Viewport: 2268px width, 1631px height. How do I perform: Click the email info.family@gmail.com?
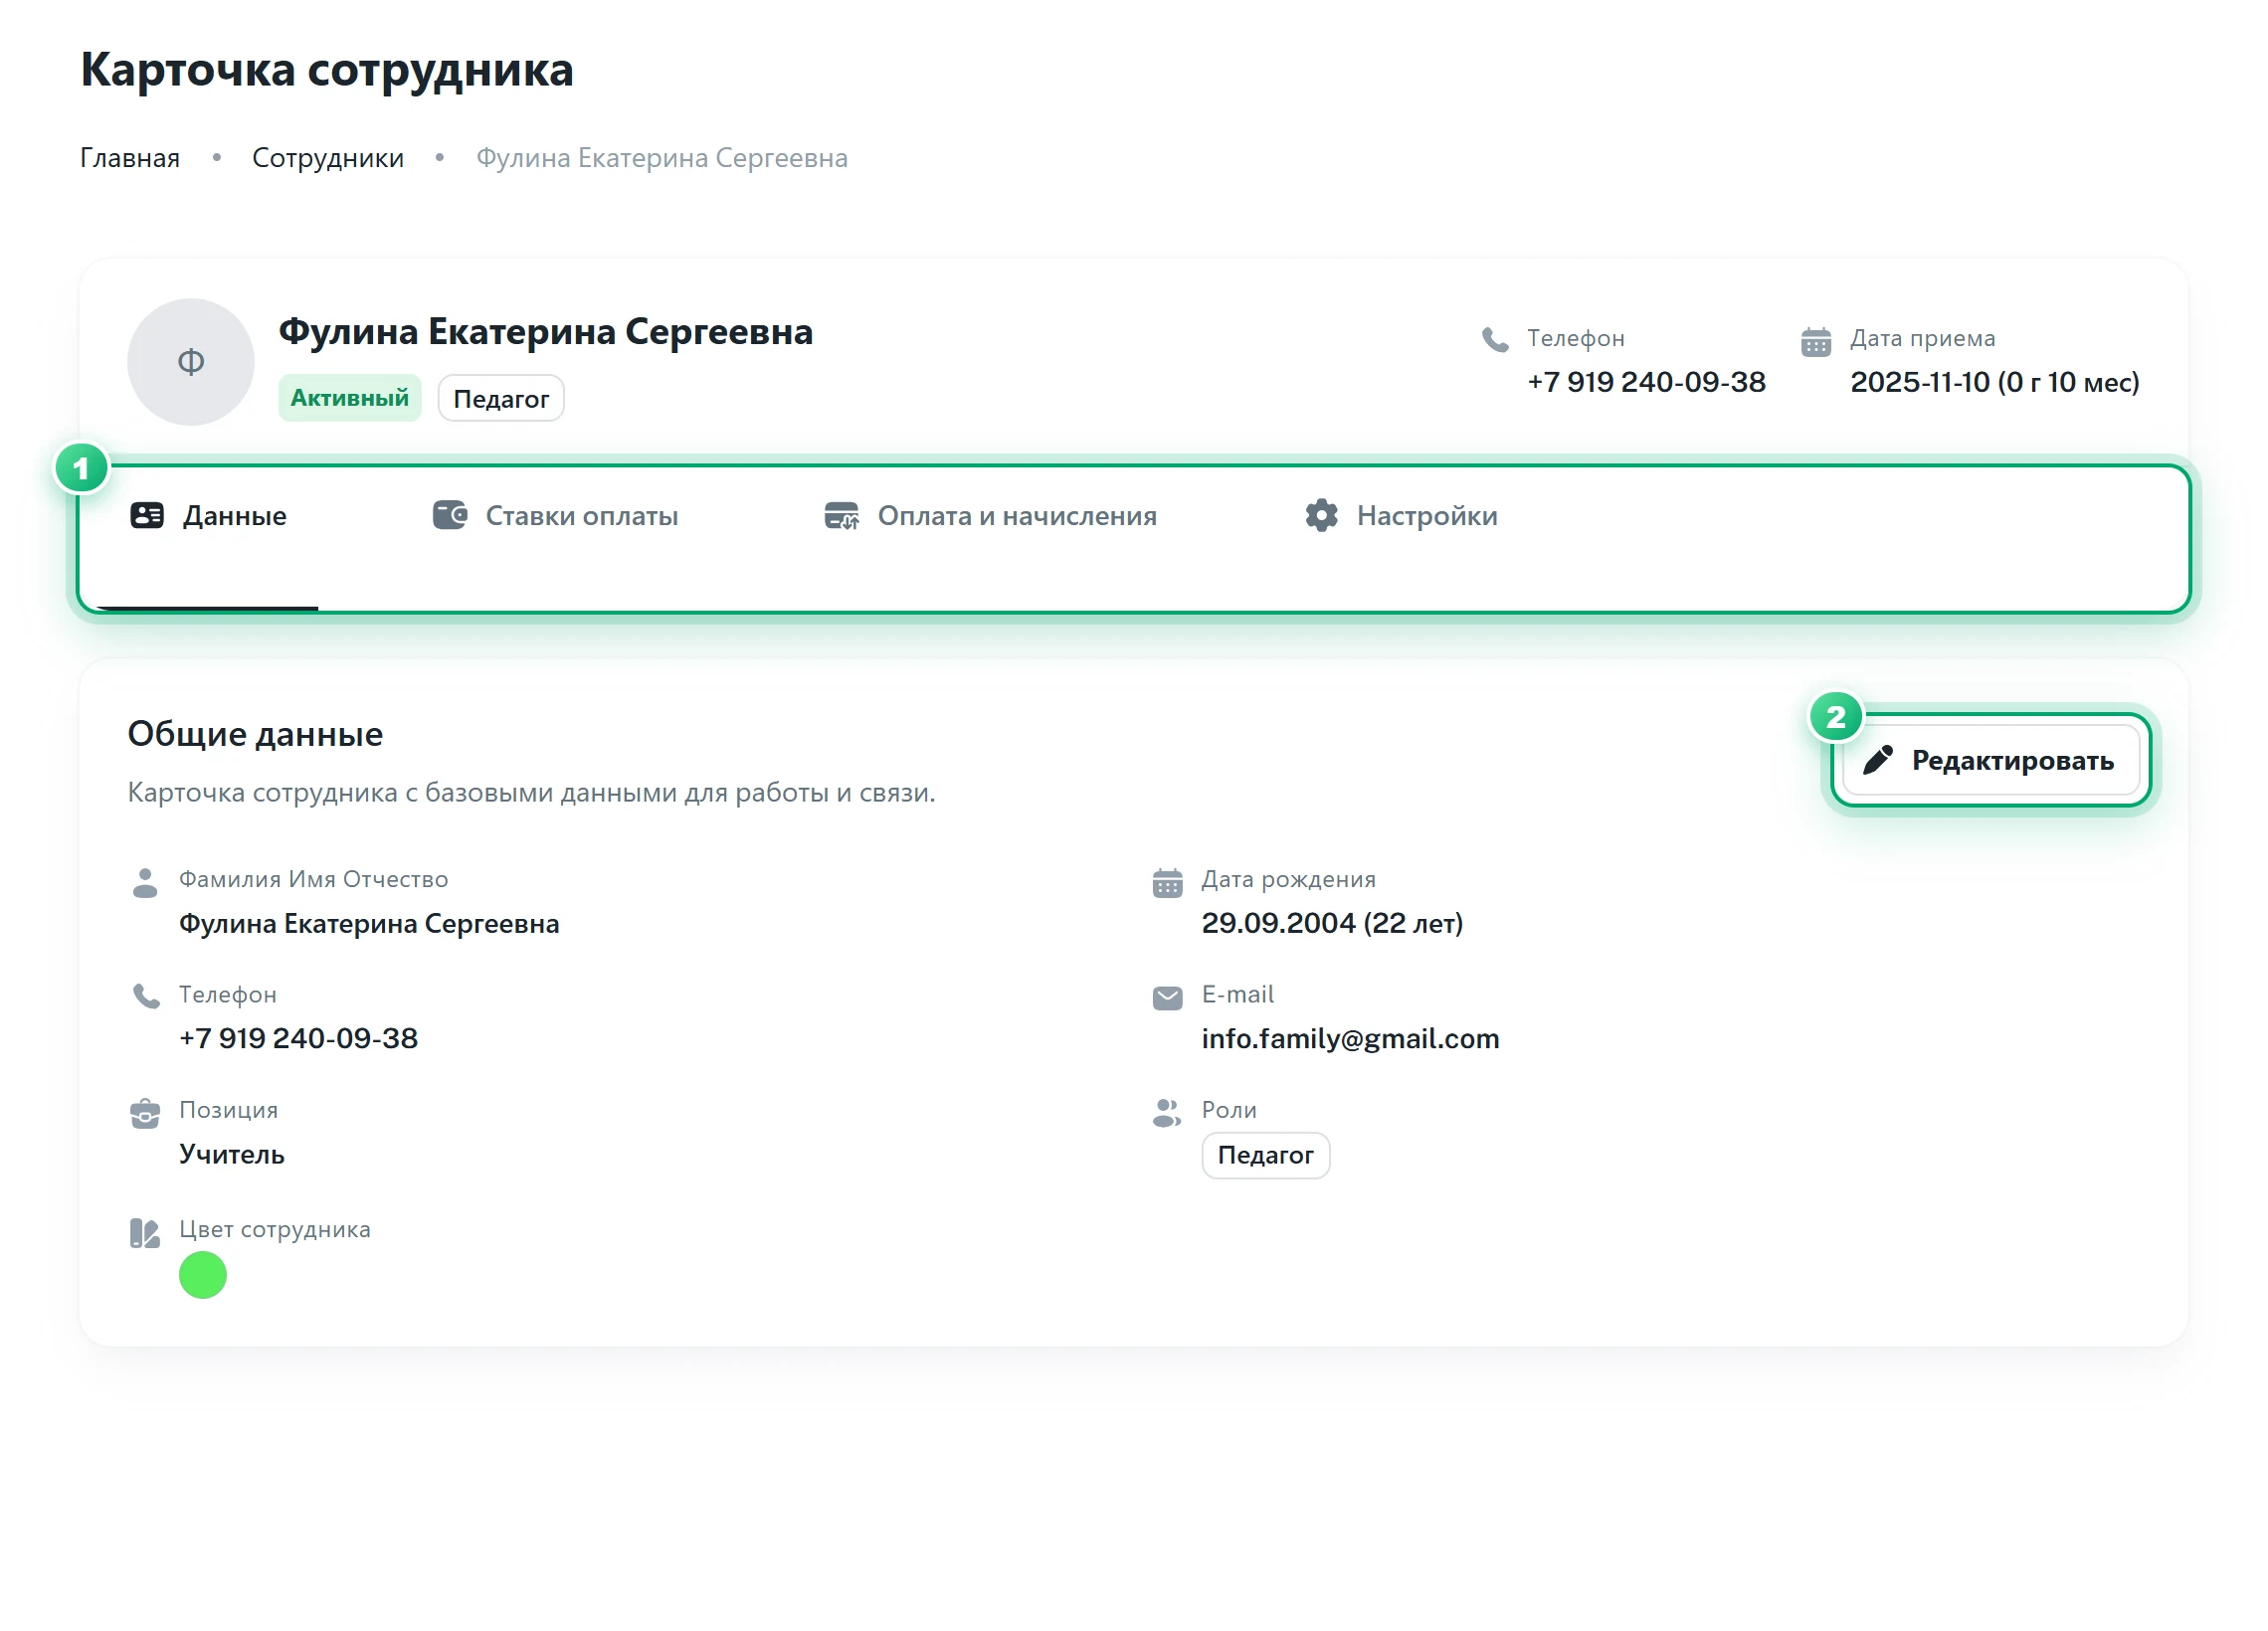1350,1039
